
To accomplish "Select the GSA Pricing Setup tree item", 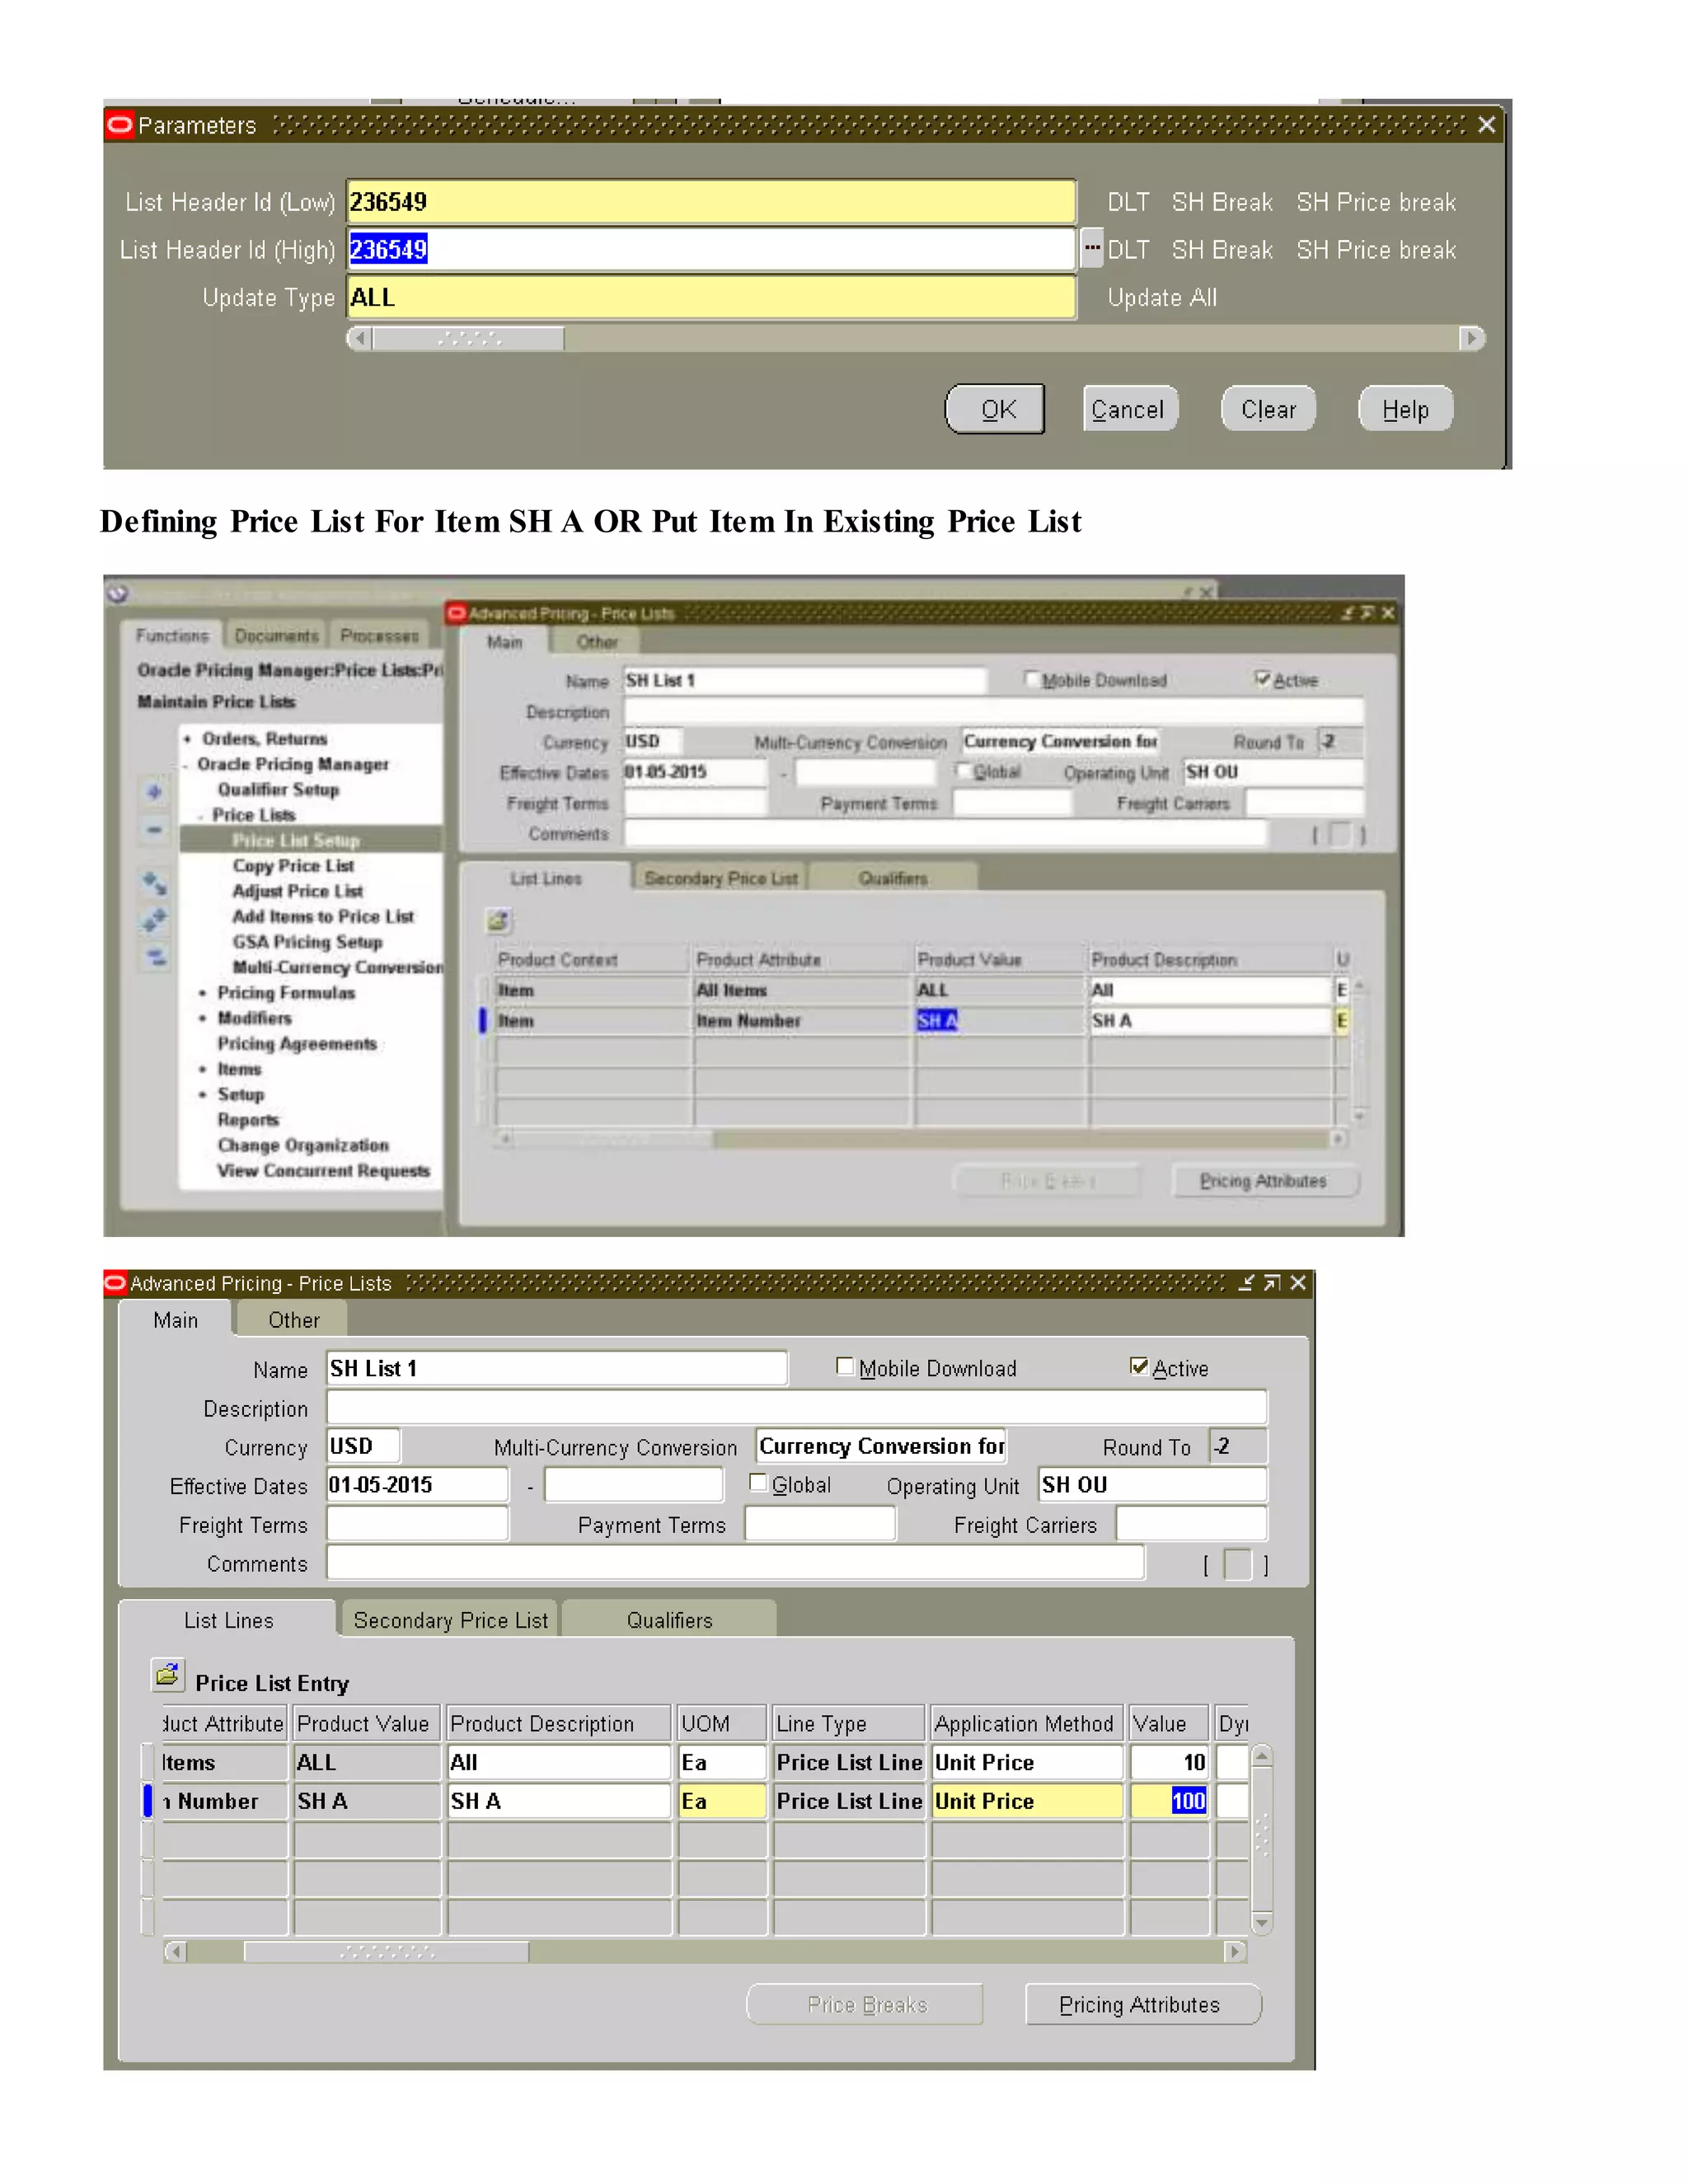I will [x=308, y=942].
